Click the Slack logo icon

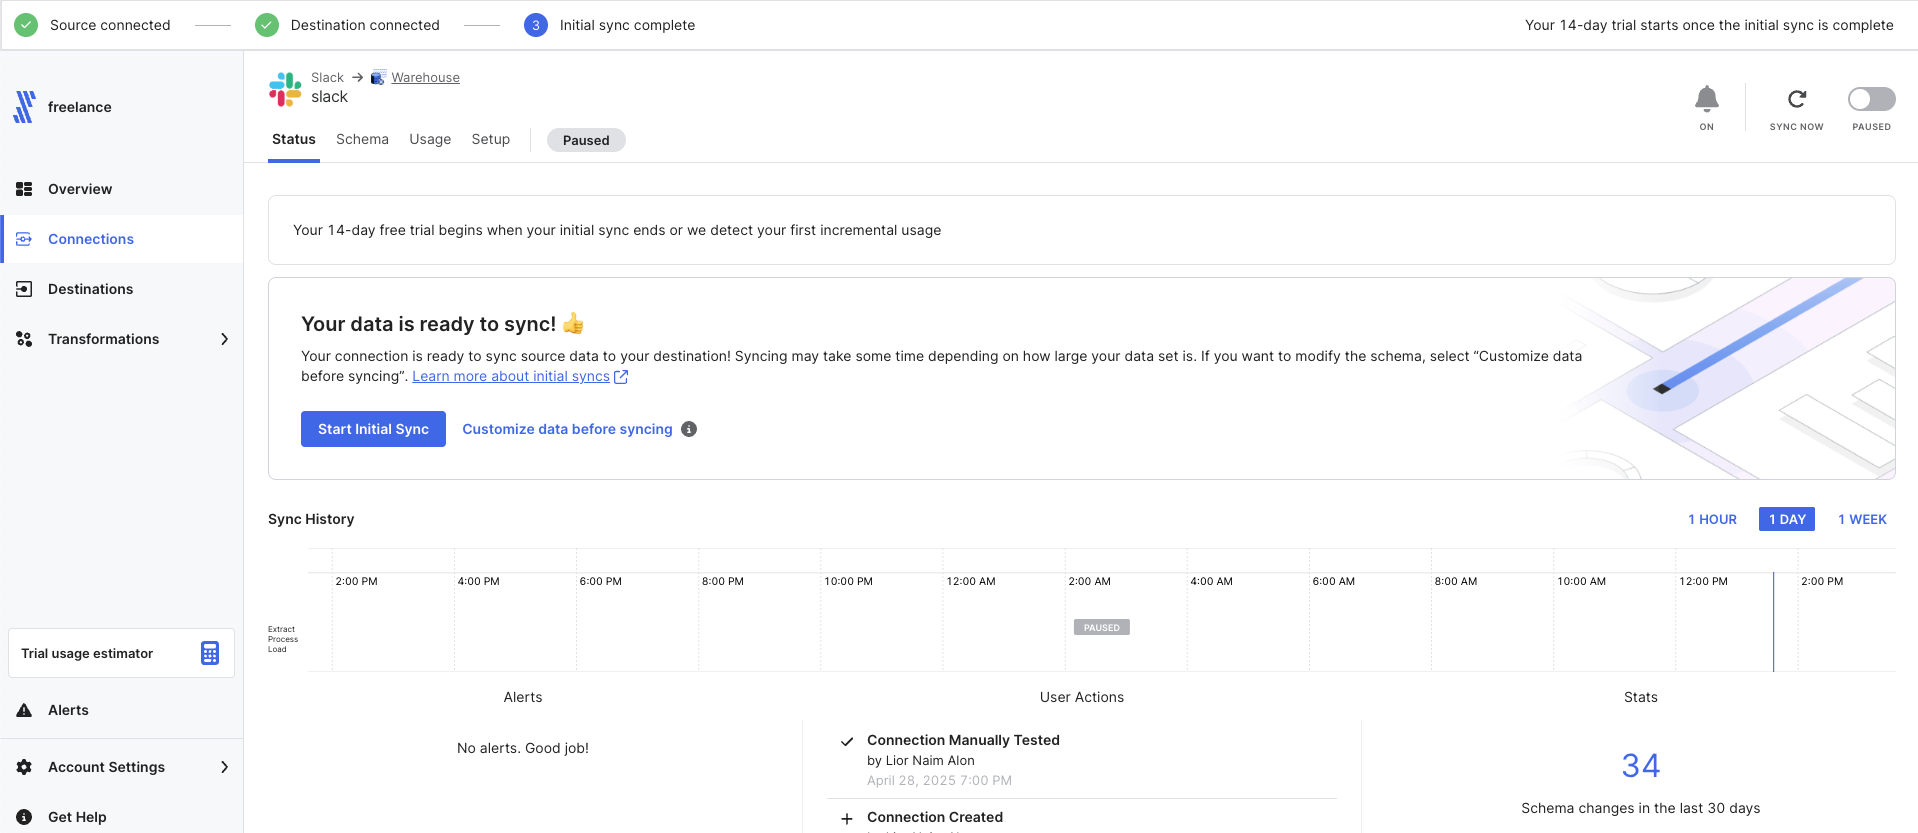coord(285,89)
